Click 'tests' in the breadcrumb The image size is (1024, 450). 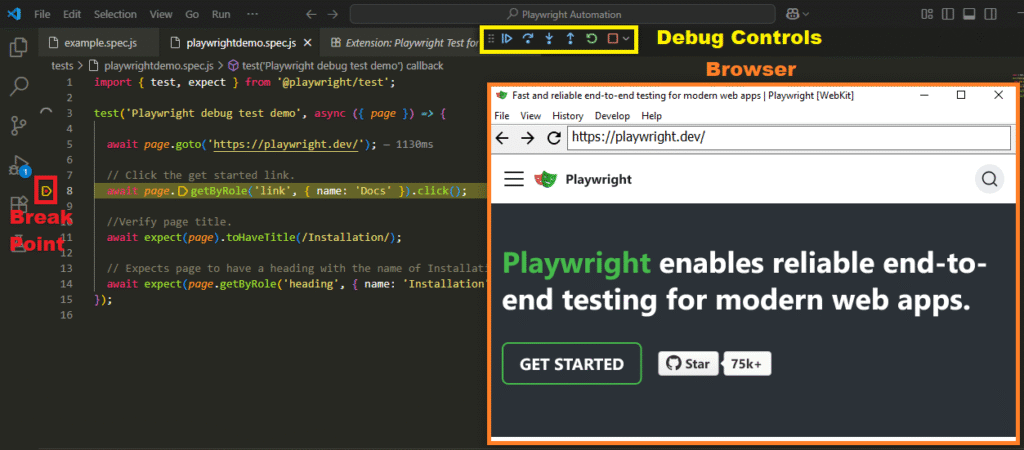click(62, 65)
